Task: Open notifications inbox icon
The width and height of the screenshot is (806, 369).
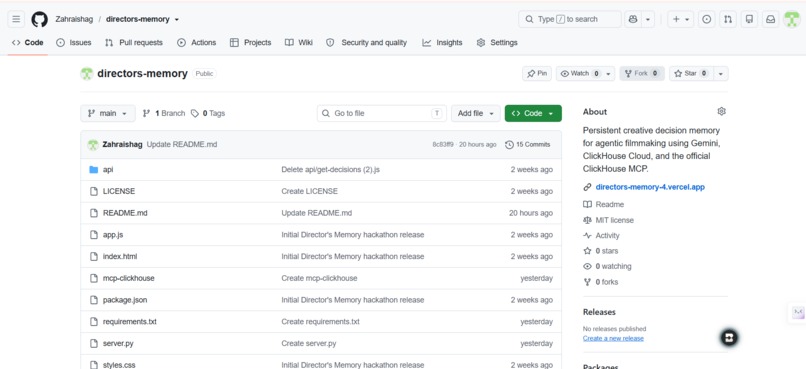Action: 771,19
